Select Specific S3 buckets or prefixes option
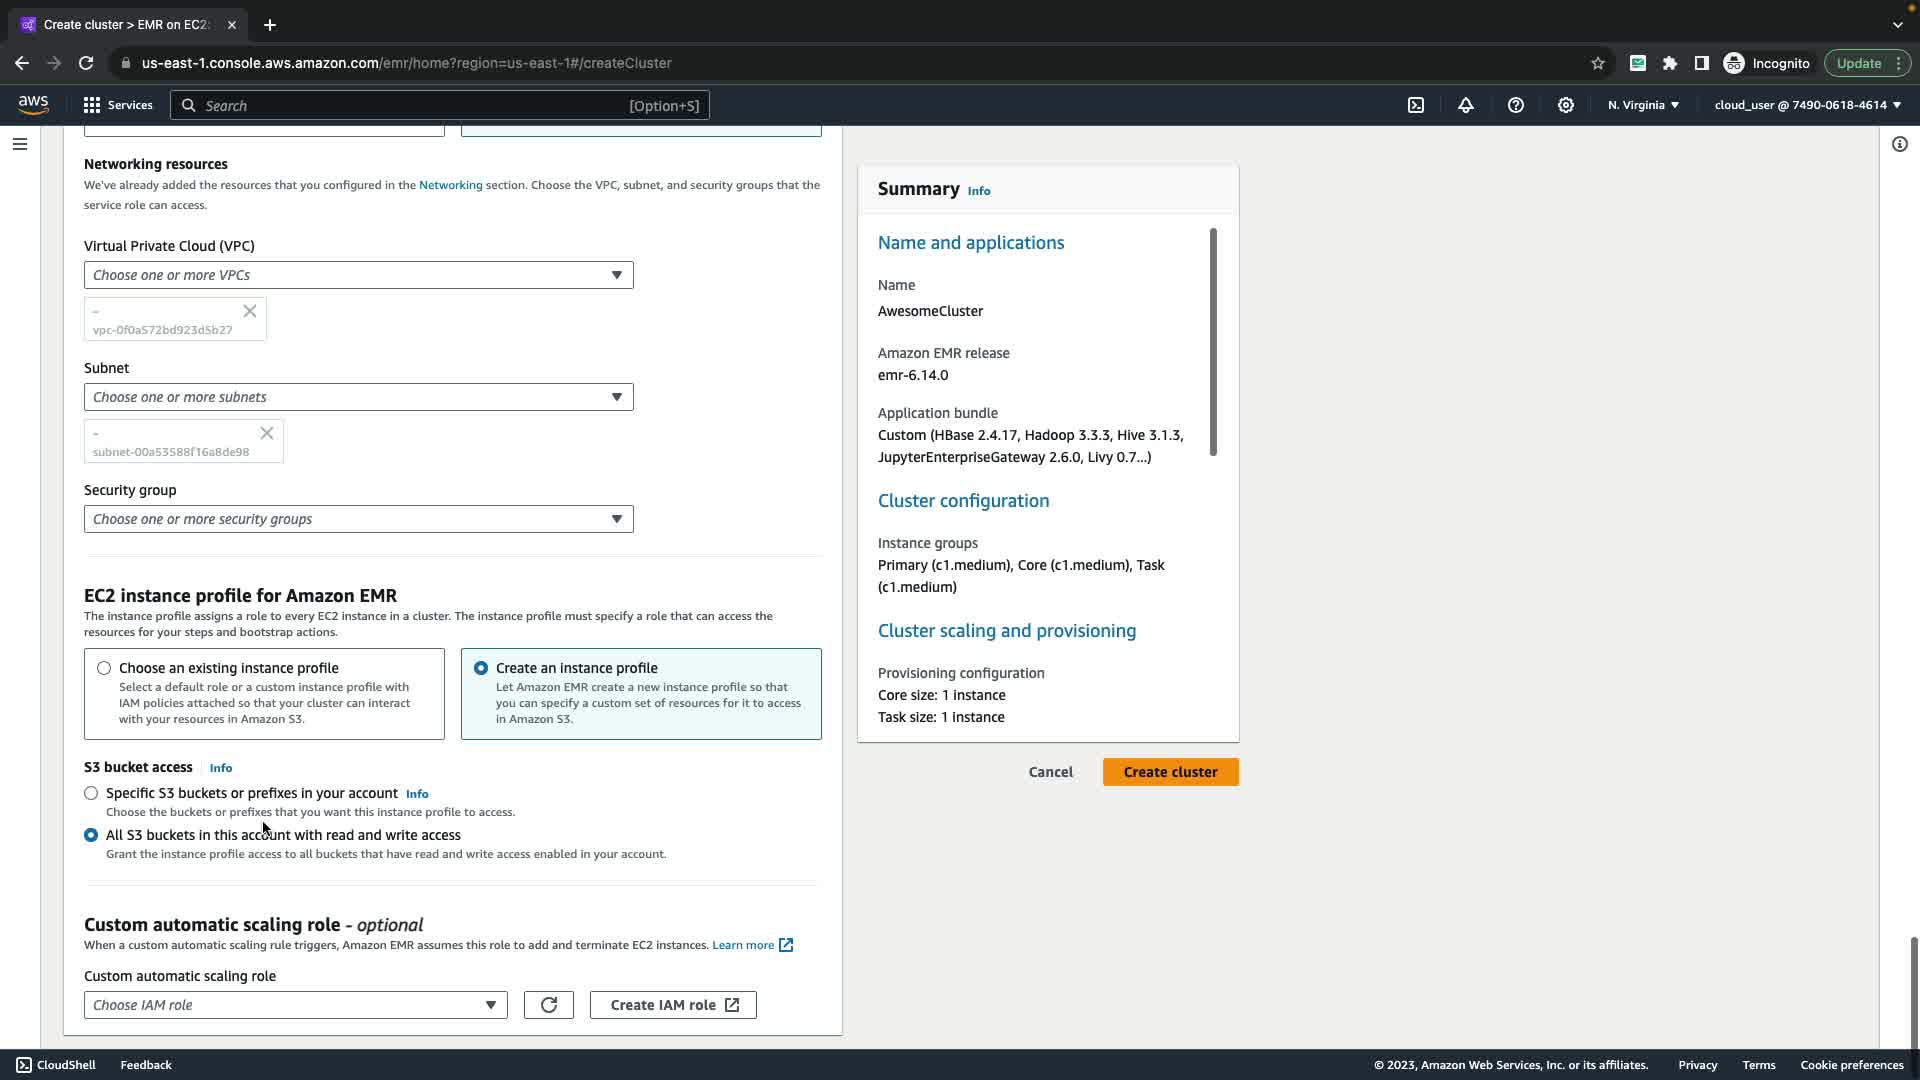 click(91, 793)
